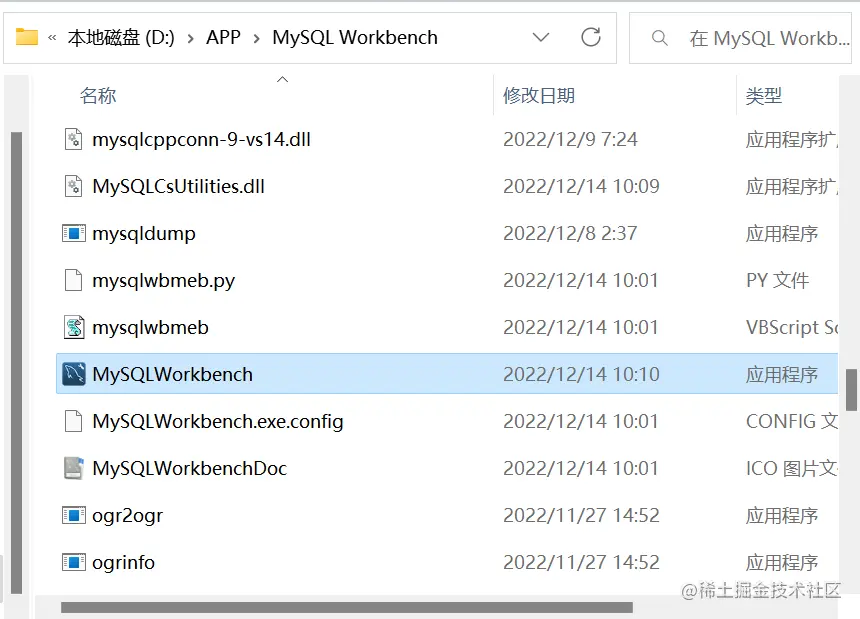Click the folder icon in address bar
The height and width of the screenshot is (619, 860).
click(x=27, y=37)
